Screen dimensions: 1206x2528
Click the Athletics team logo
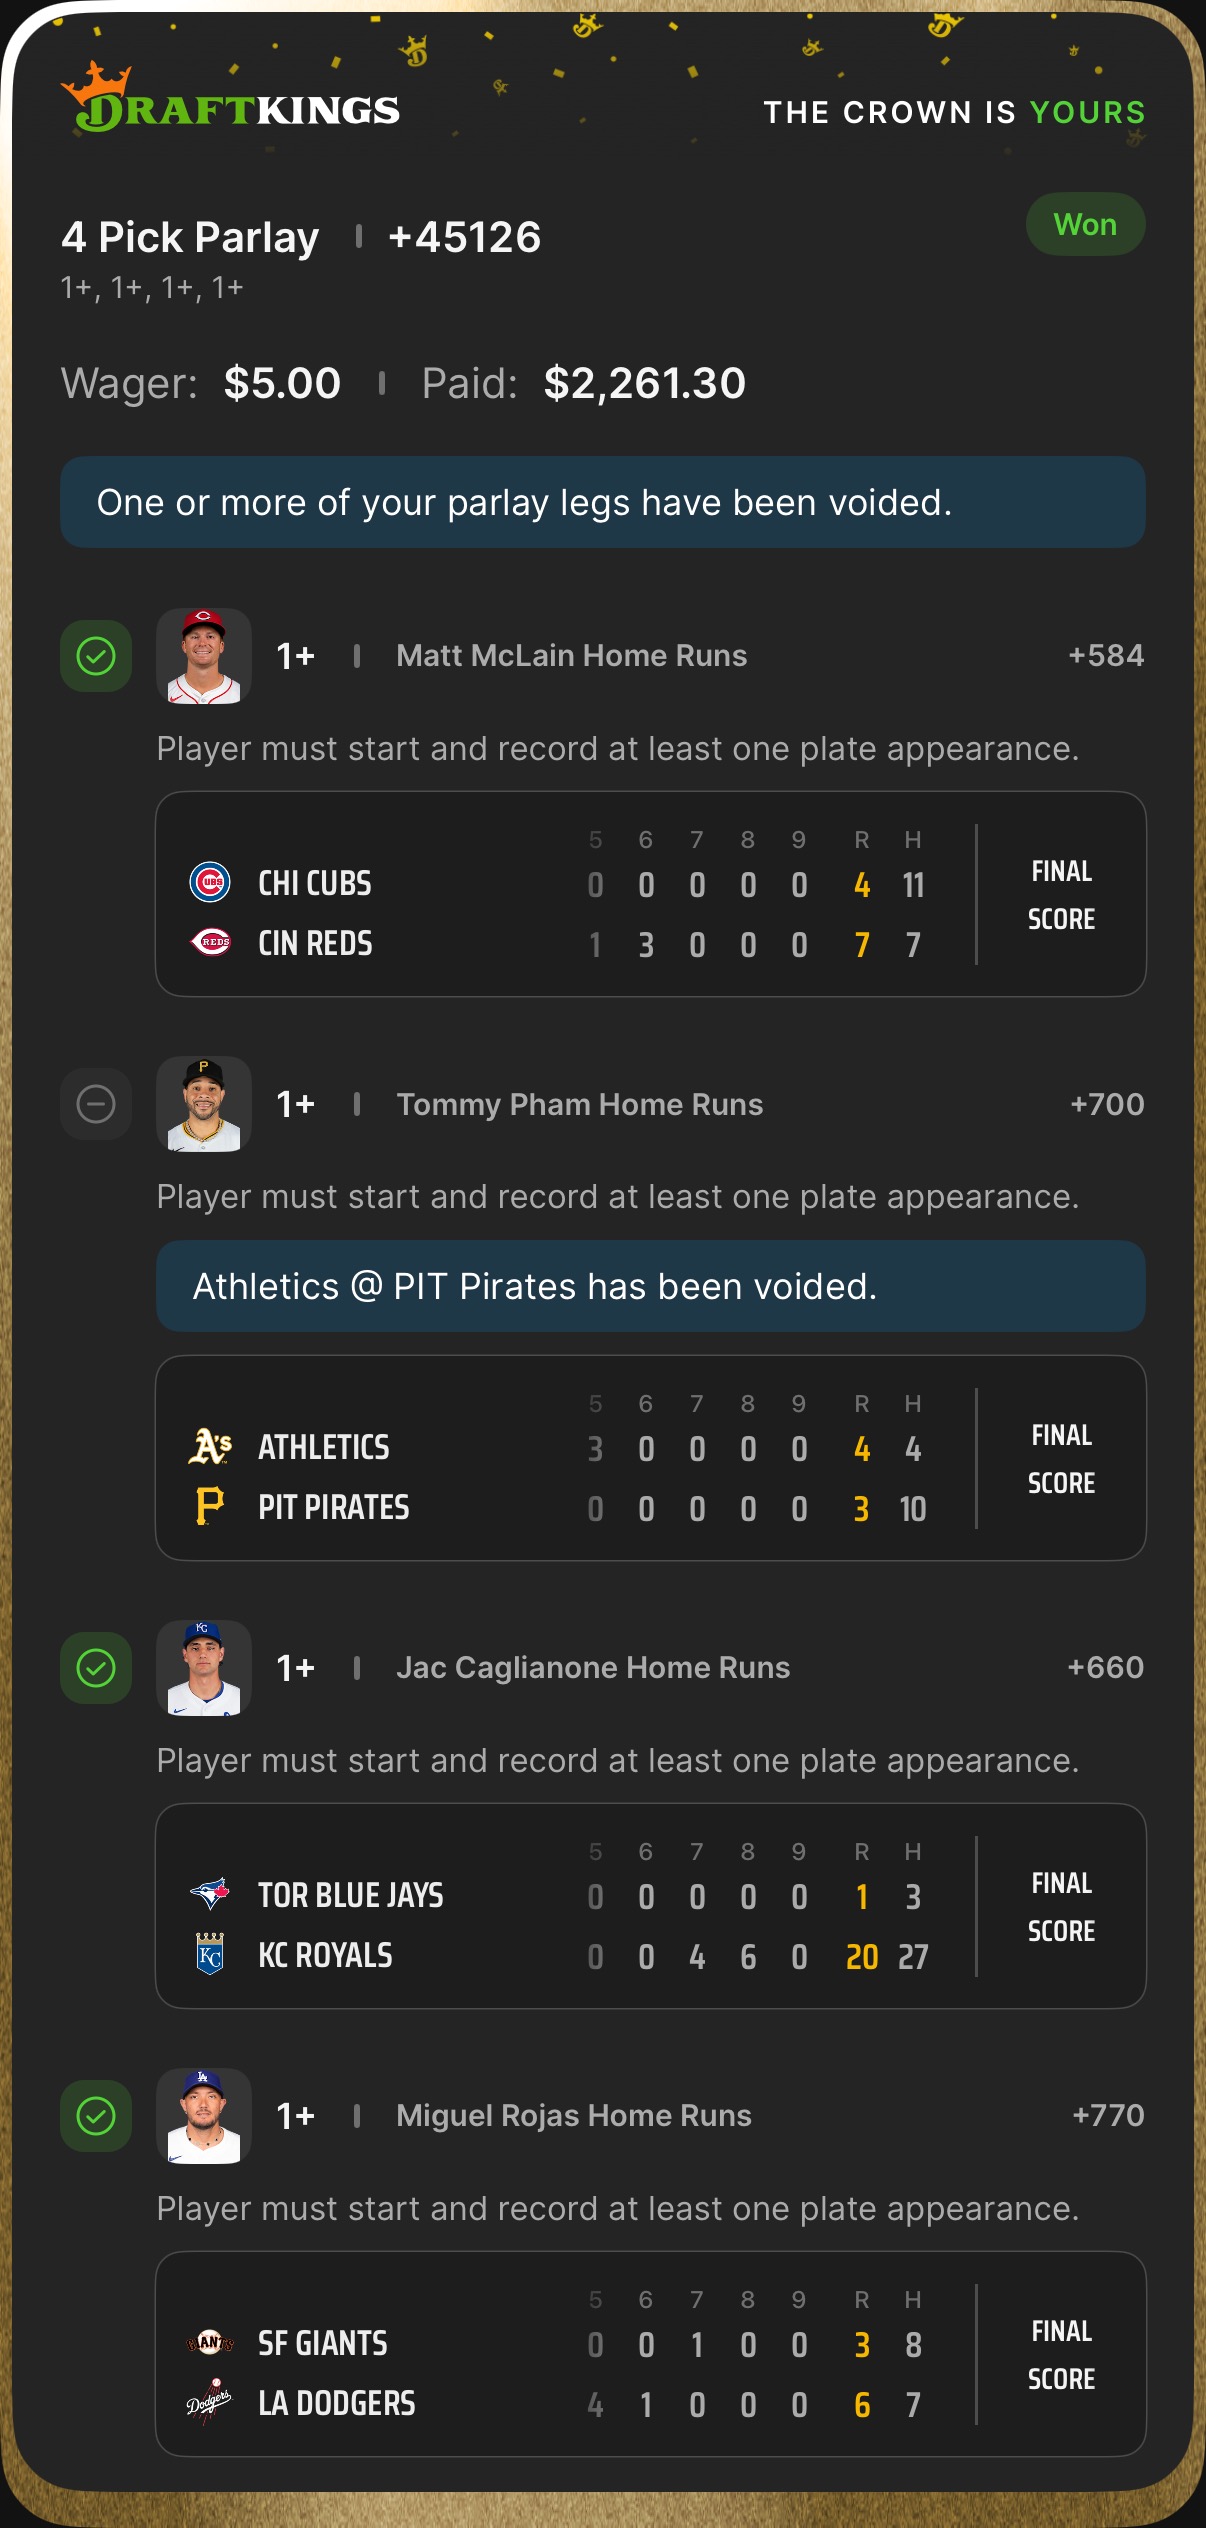[210, 1446]
